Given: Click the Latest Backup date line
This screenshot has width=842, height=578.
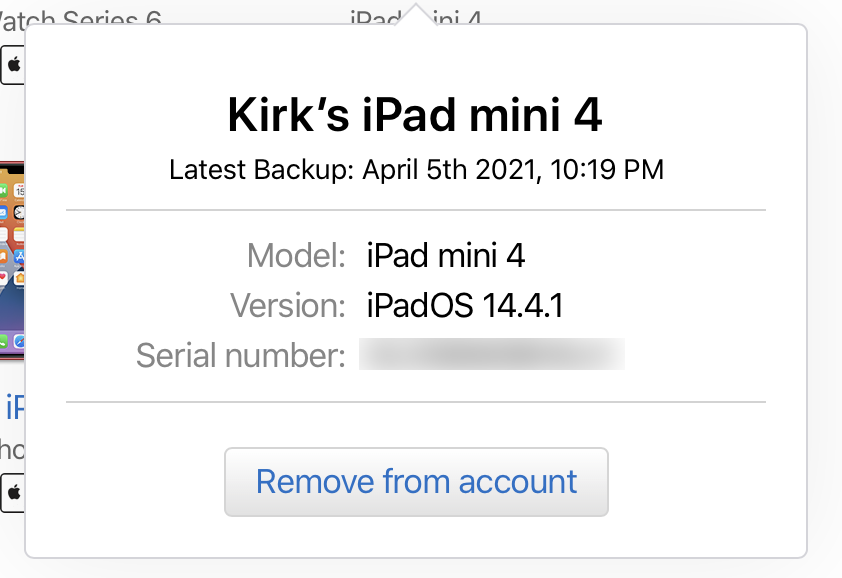Looking at the screenshot, I should tap(416, 170).
